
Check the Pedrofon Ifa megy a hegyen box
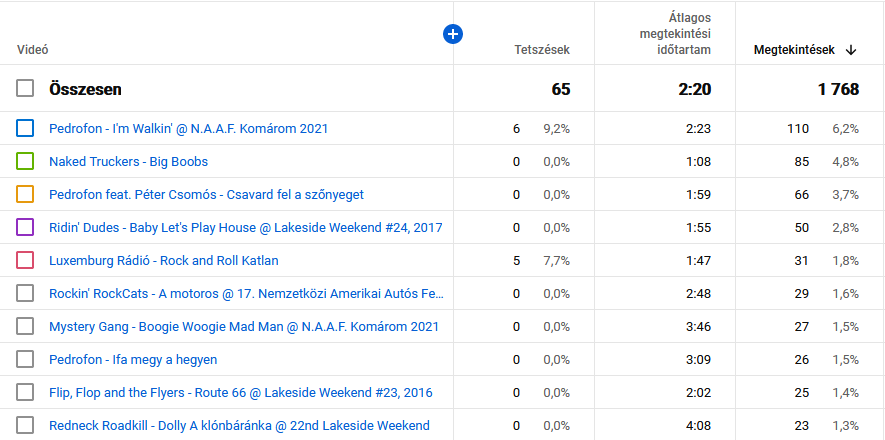[x=26, y=359]
